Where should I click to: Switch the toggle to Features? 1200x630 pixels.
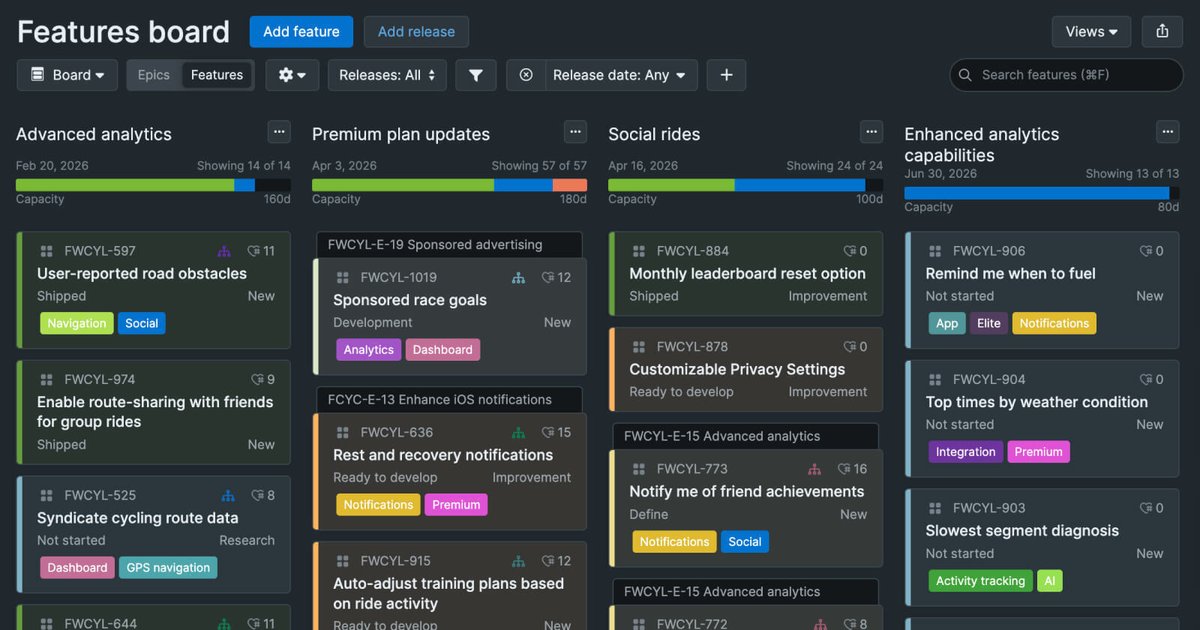217,75
